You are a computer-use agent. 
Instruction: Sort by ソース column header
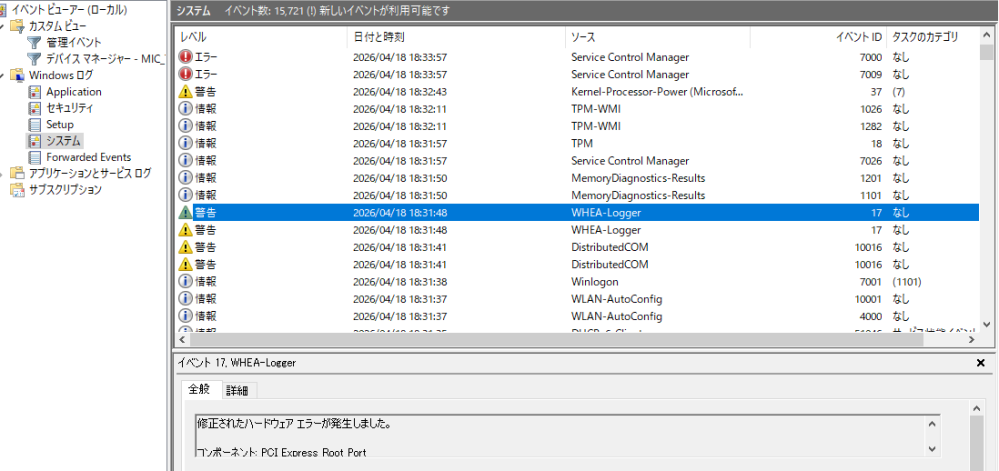pyautogui.click(x=658, y=37)
